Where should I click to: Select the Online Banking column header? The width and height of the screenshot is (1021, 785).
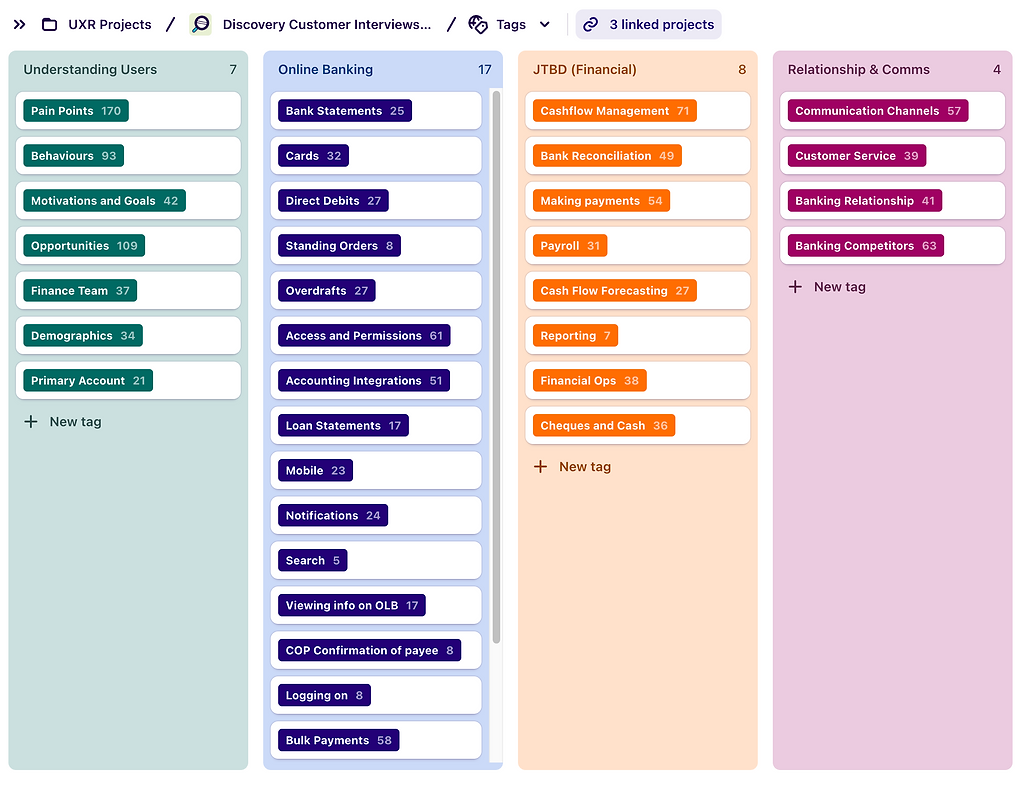[325, 70]
